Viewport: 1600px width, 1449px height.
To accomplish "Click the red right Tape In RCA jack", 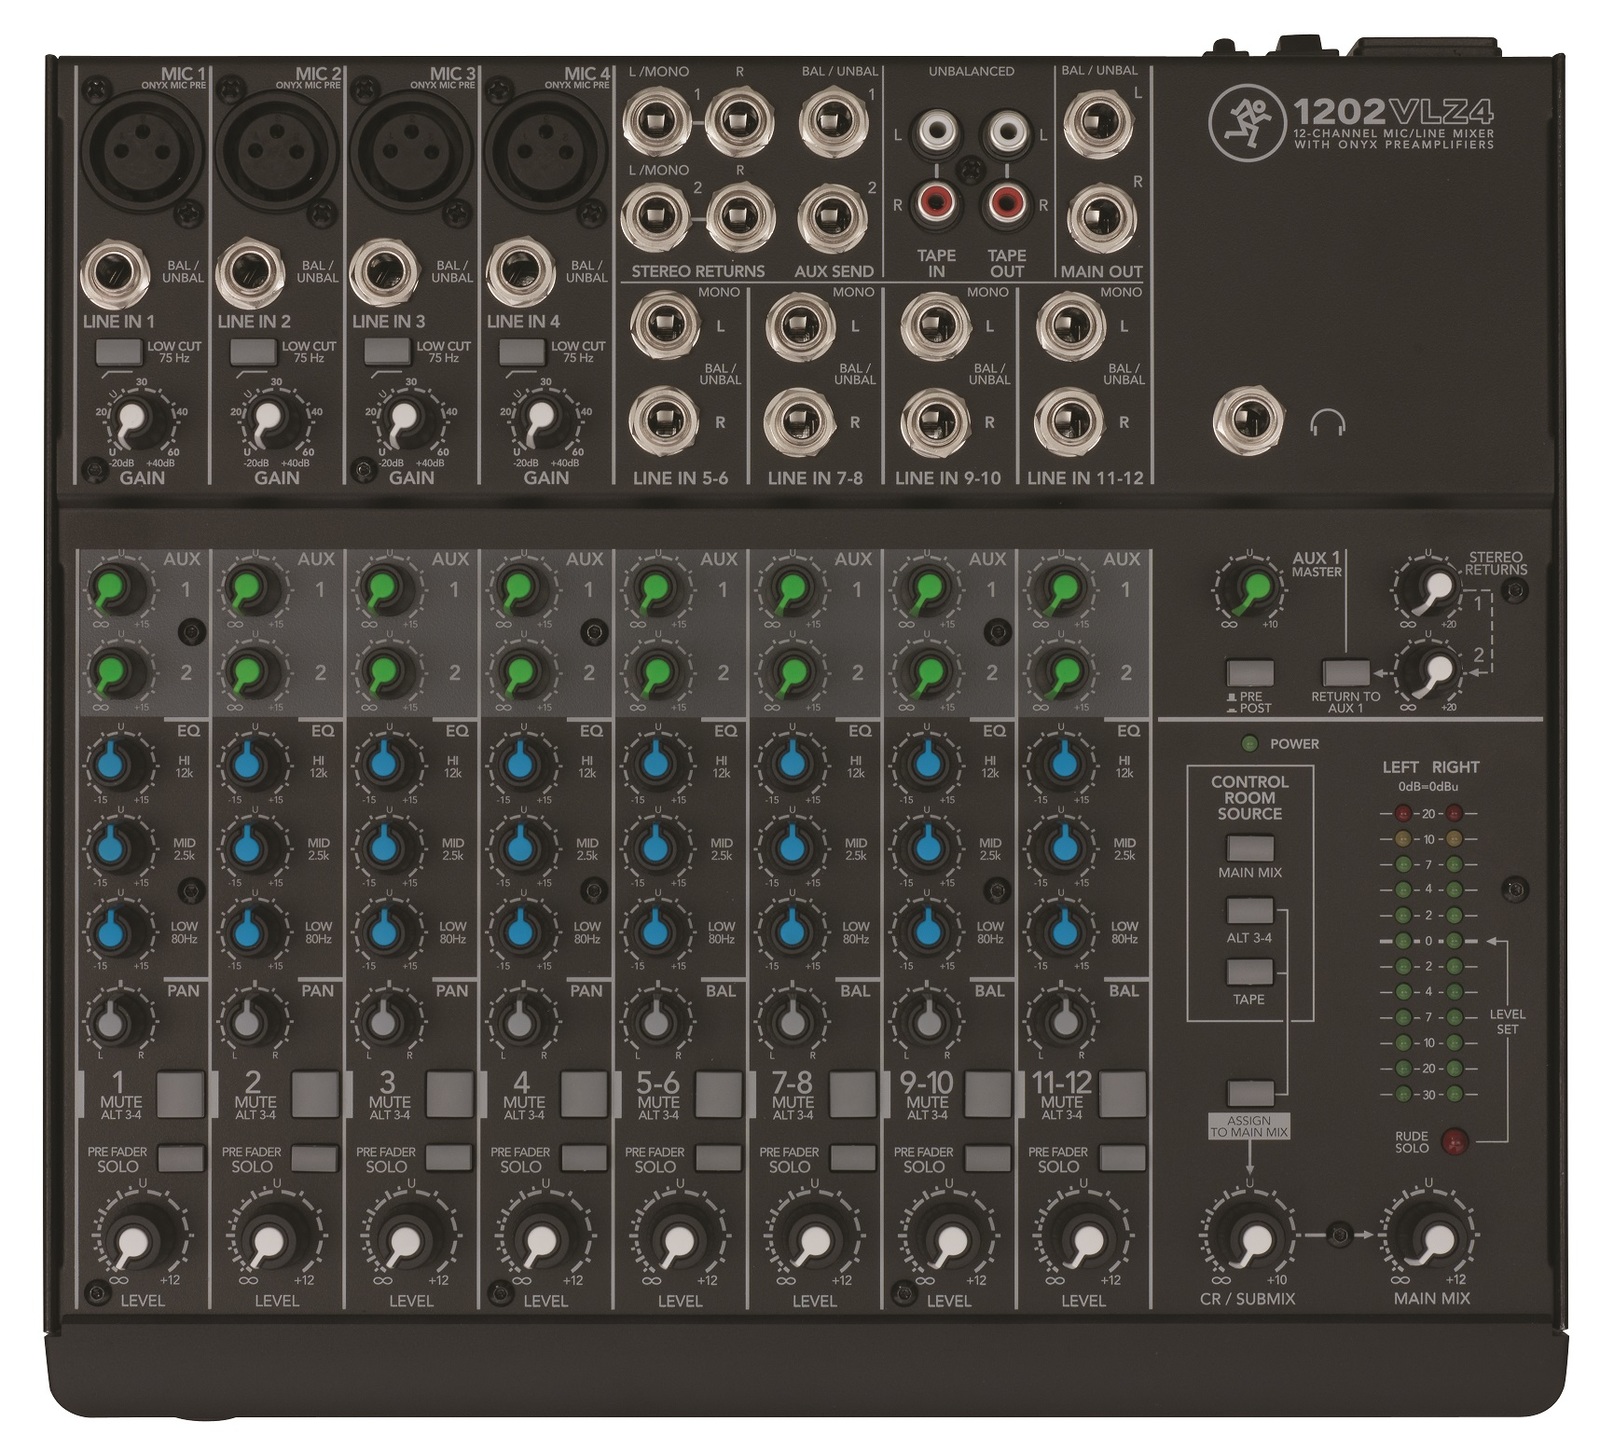I will (x=934, y=206).
